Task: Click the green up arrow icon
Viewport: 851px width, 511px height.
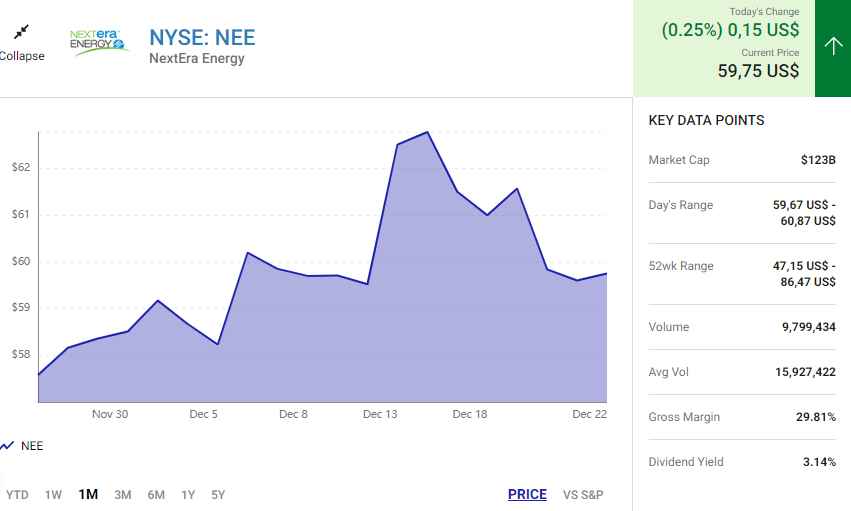Action: (x=832, y=47)
